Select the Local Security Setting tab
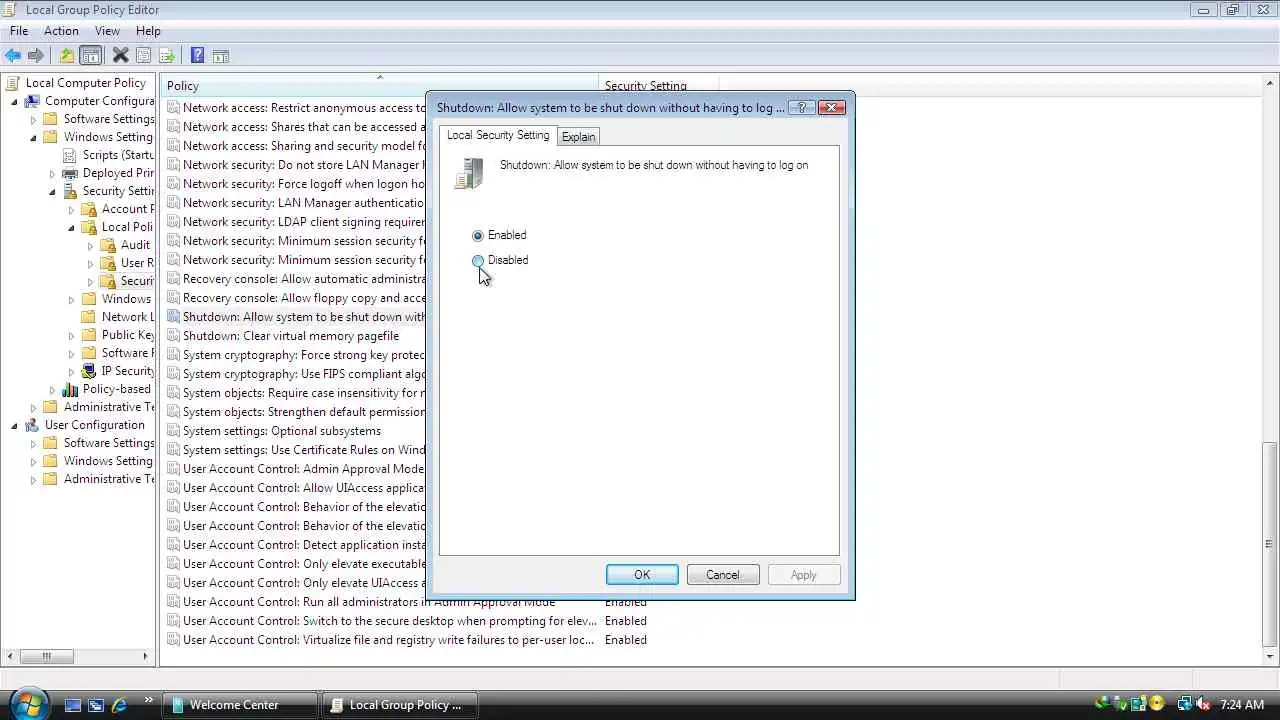The width and height of the screenshot is (1280, 720). (498, 135)
